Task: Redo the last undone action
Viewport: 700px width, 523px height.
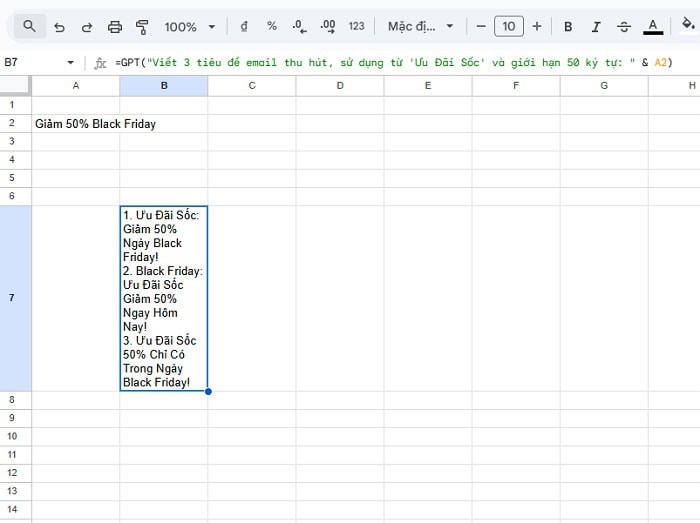Action: [86, 26]
